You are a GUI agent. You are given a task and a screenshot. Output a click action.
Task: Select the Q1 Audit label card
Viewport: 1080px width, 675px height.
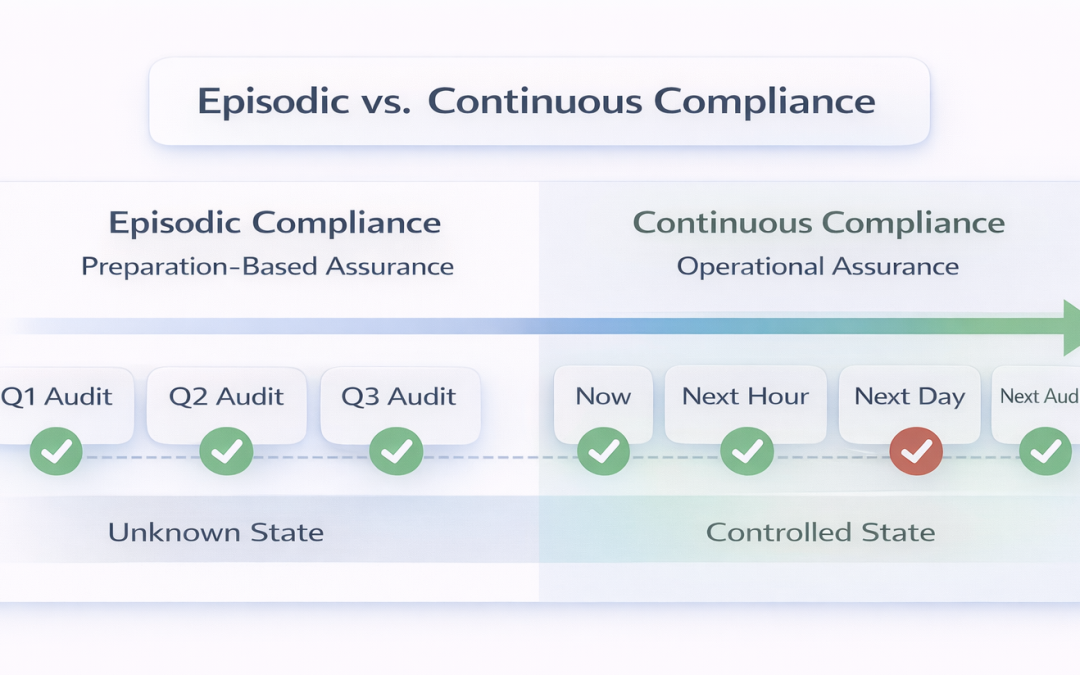(60, 397)
